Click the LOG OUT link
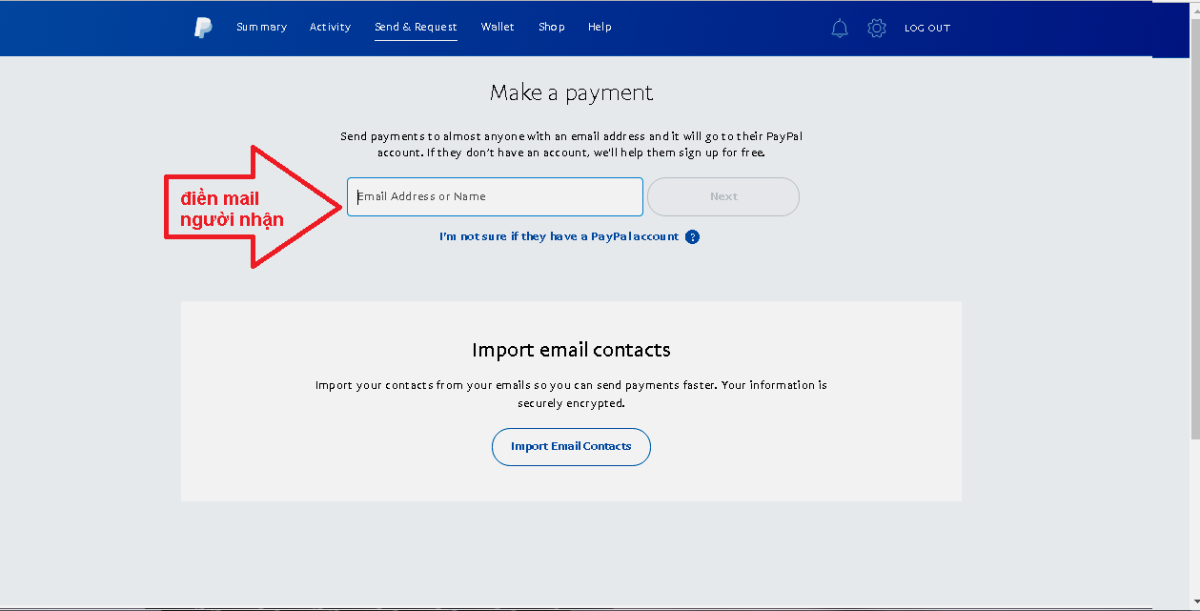Screen dimensions: 1200x611 tap(927, 28)
